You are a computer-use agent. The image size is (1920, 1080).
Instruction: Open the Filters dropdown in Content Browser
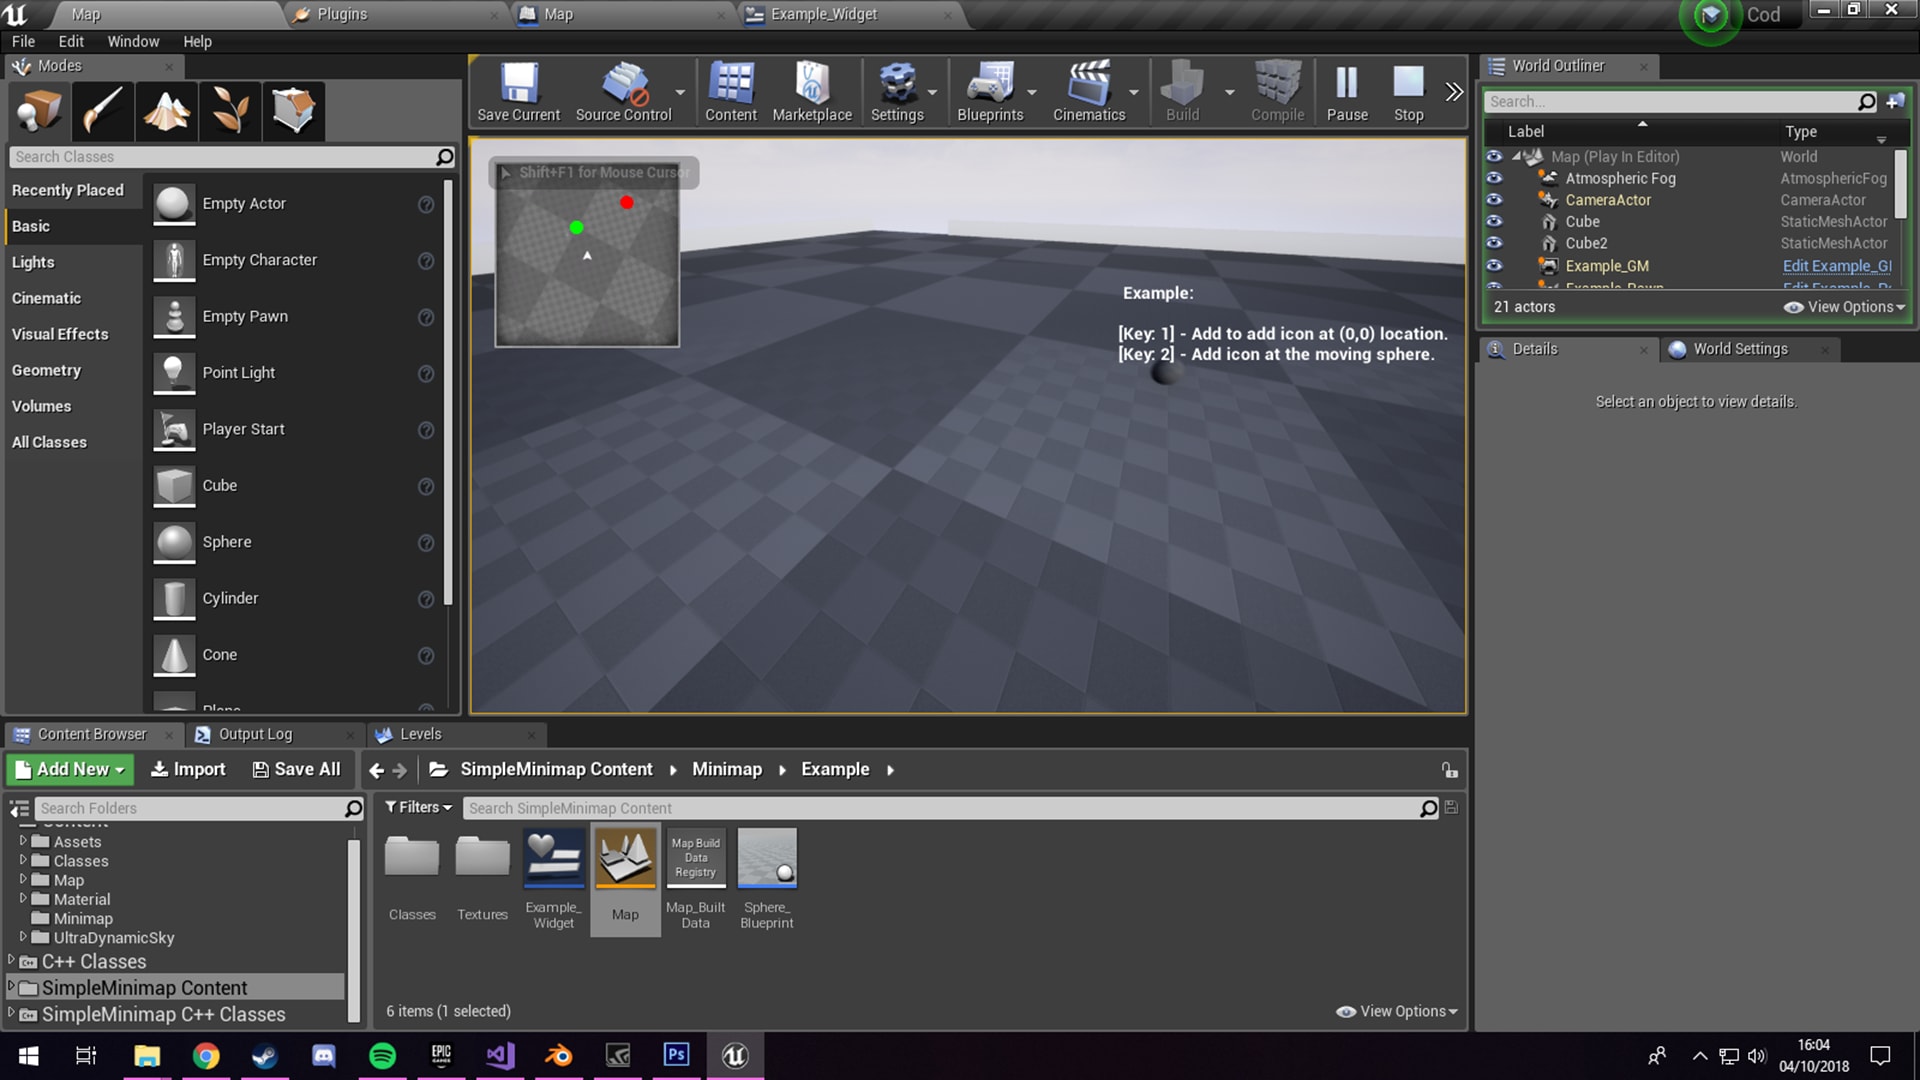coord(418,807)
